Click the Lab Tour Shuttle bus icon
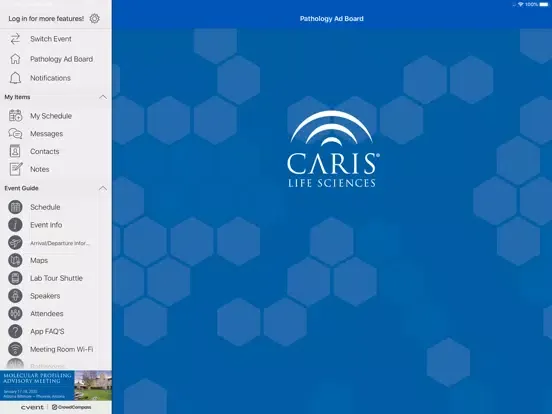This screenshot has height=414, width=552. [x=15, y=278]
